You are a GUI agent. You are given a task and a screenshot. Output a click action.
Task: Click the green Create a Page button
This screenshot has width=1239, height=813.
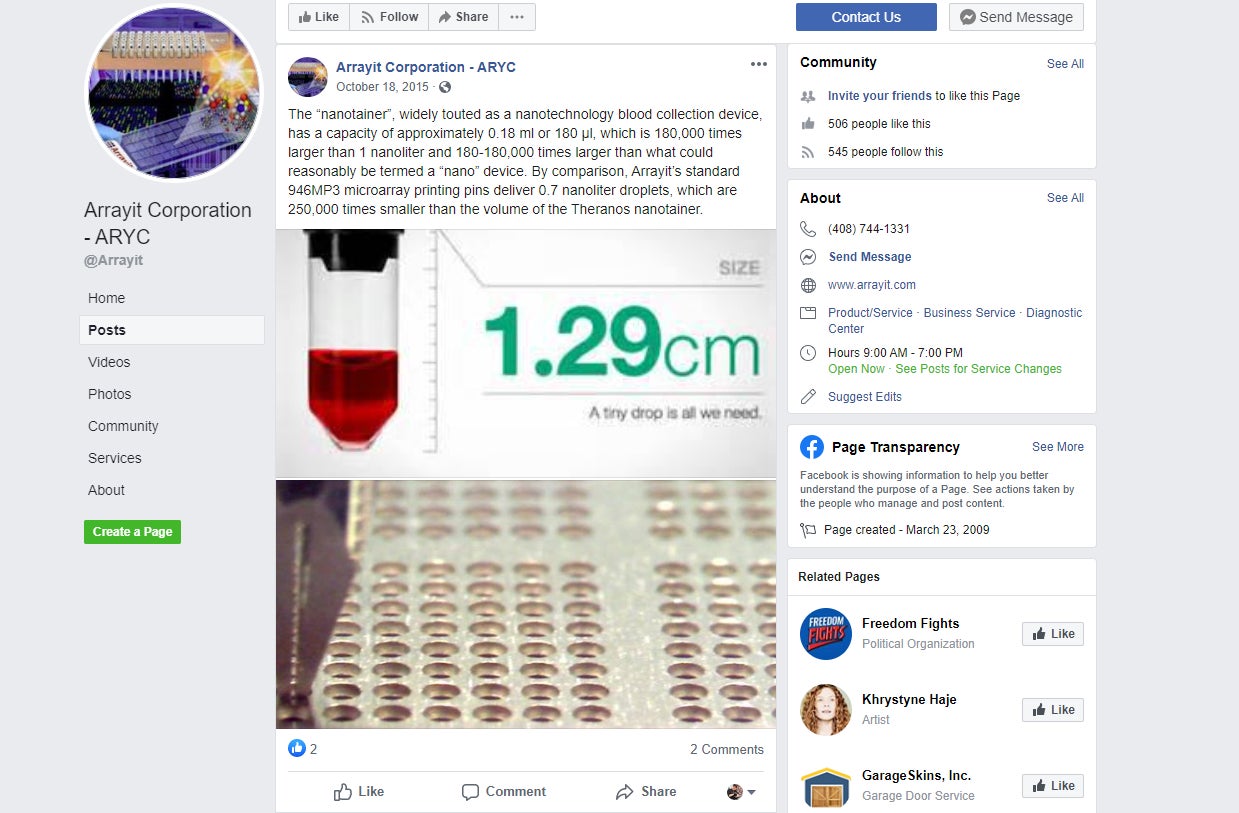click(x=132, y=532)
